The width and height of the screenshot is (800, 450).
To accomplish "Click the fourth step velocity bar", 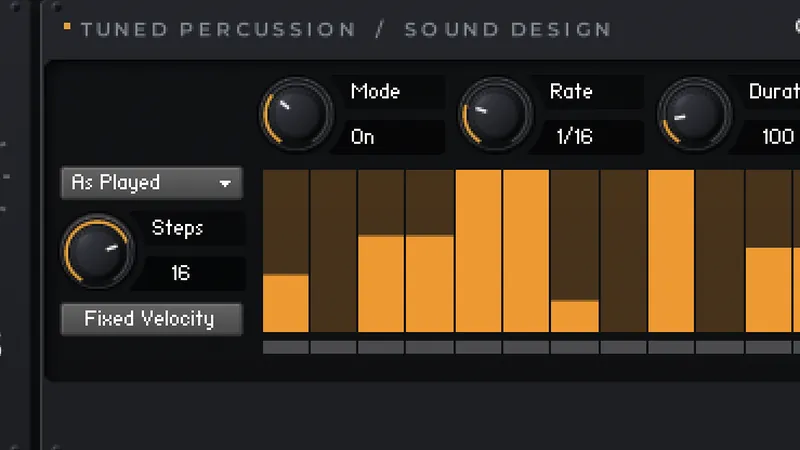I will tap(430, 251).
